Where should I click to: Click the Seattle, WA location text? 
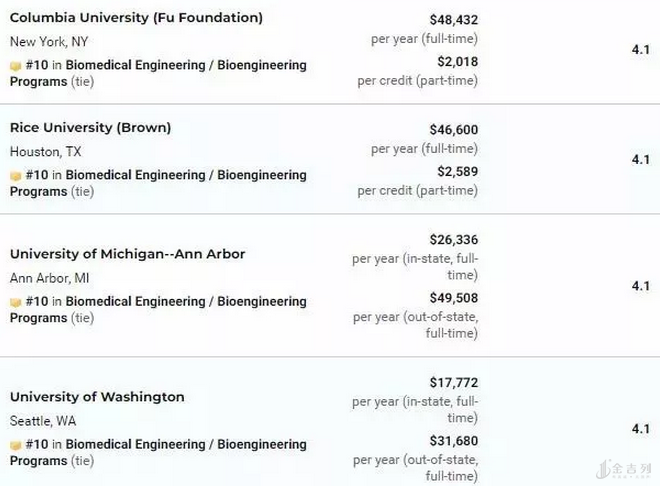(x=43, y=421)
